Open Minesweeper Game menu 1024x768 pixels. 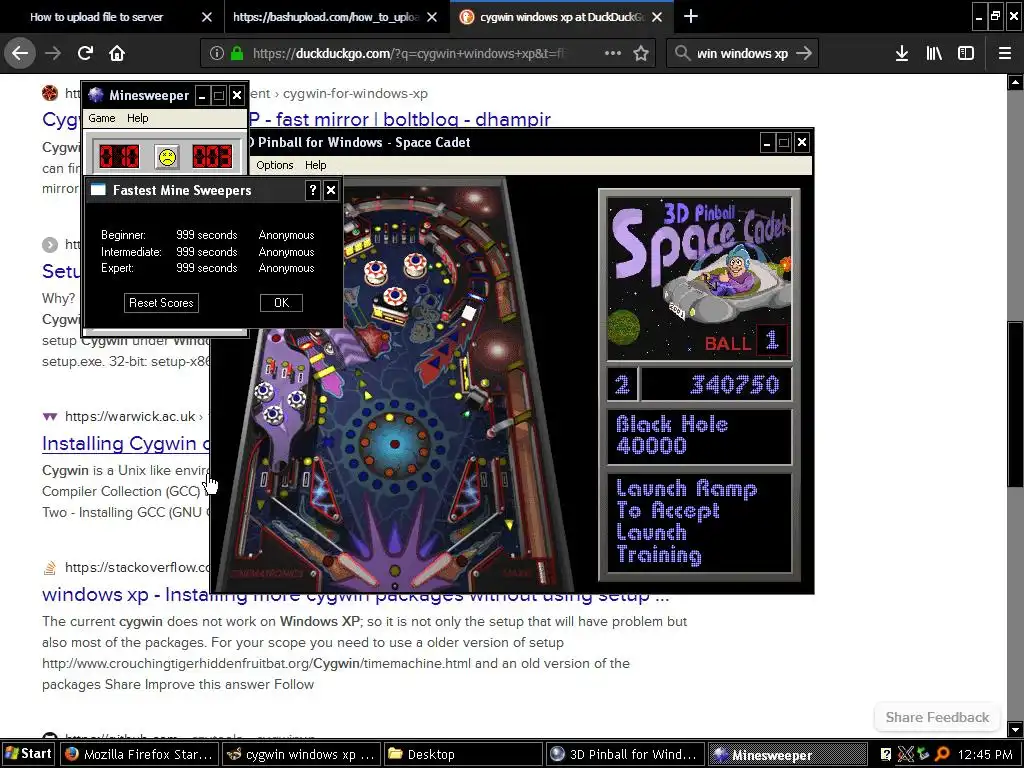[102, 118]
